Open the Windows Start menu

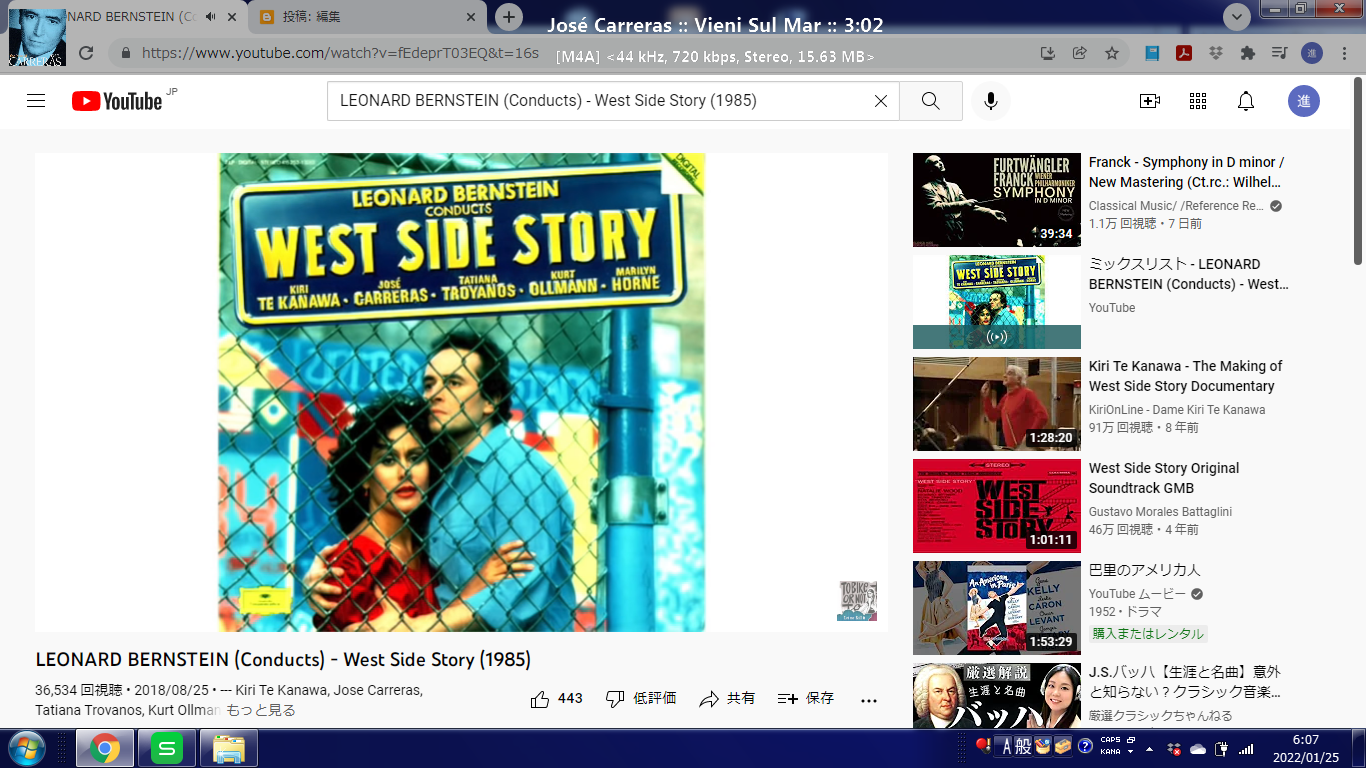tap(25, 748)
